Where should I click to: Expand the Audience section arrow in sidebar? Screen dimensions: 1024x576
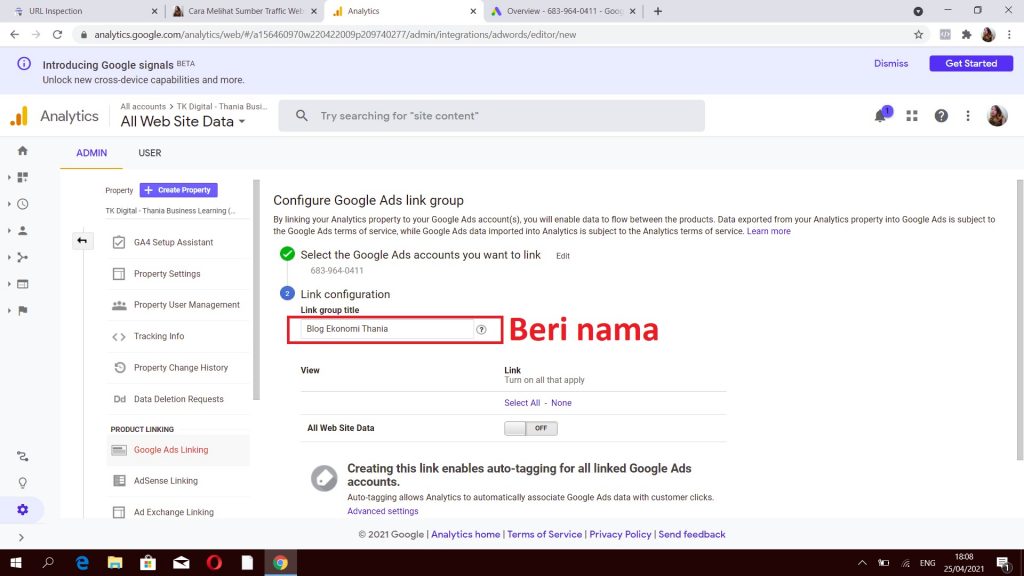click(x=9, y=231)
